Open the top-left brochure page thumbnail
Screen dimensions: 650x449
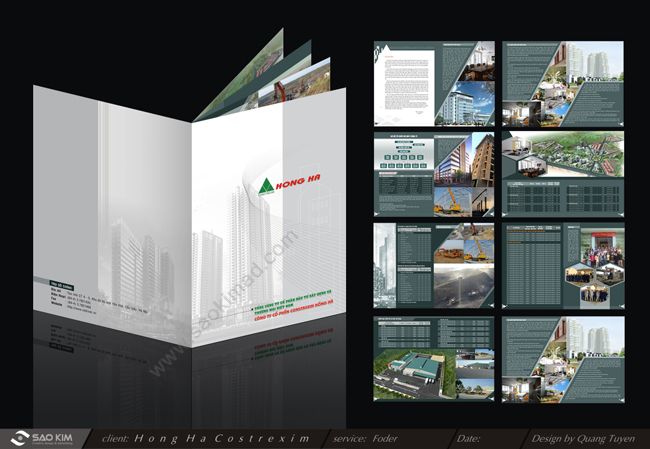(434, 83)
